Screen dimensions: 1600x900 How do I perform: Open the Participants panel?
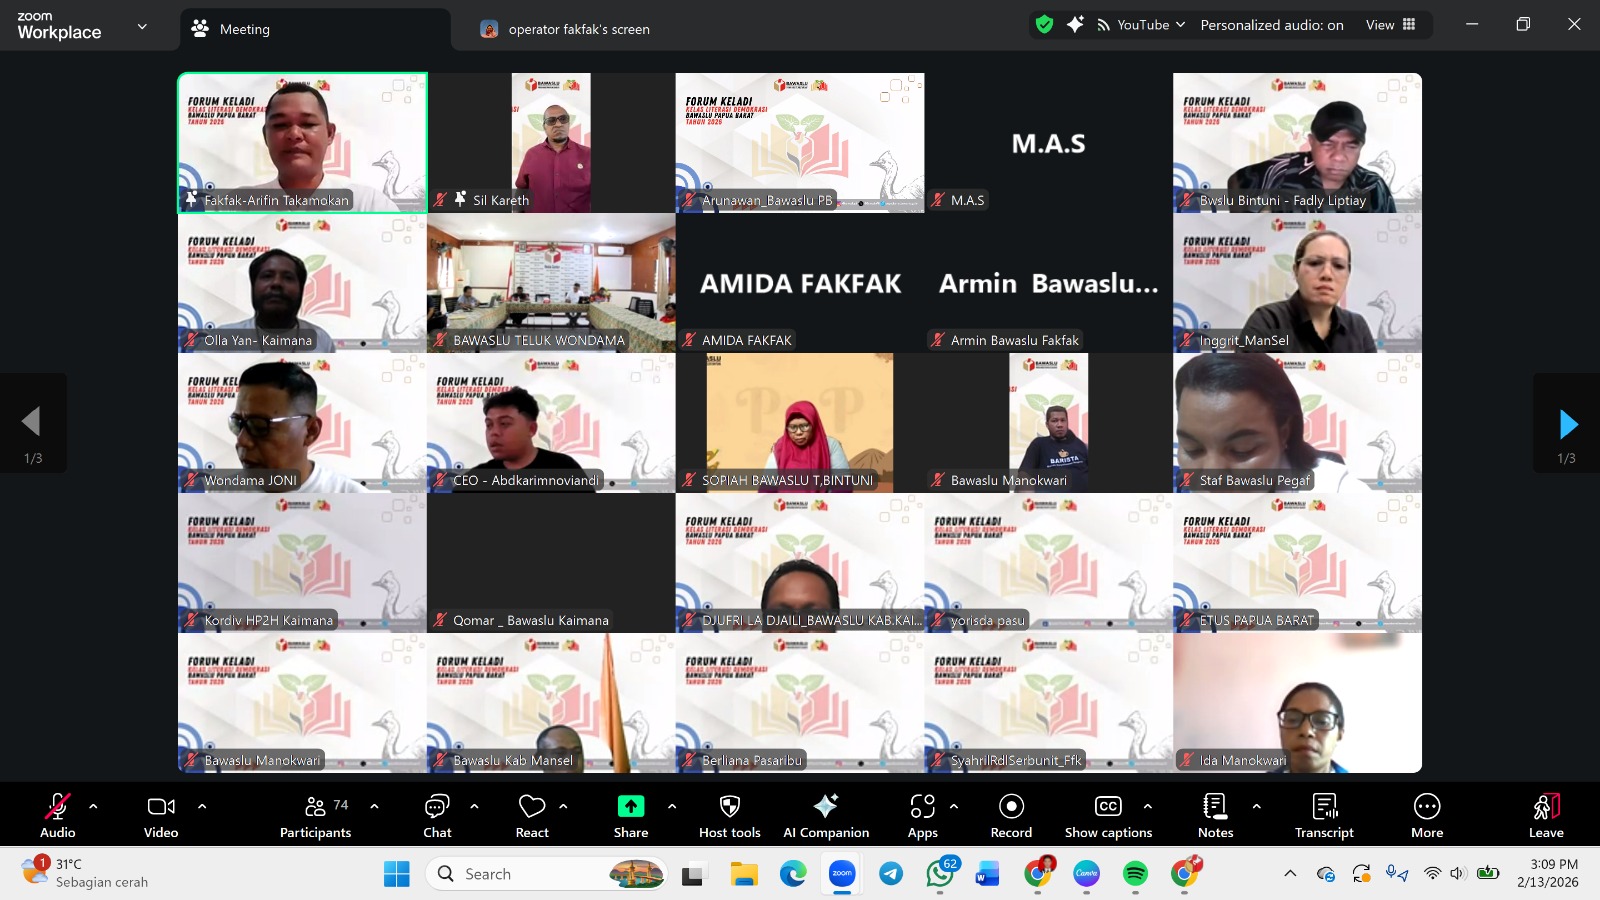(x=315, y=815)
